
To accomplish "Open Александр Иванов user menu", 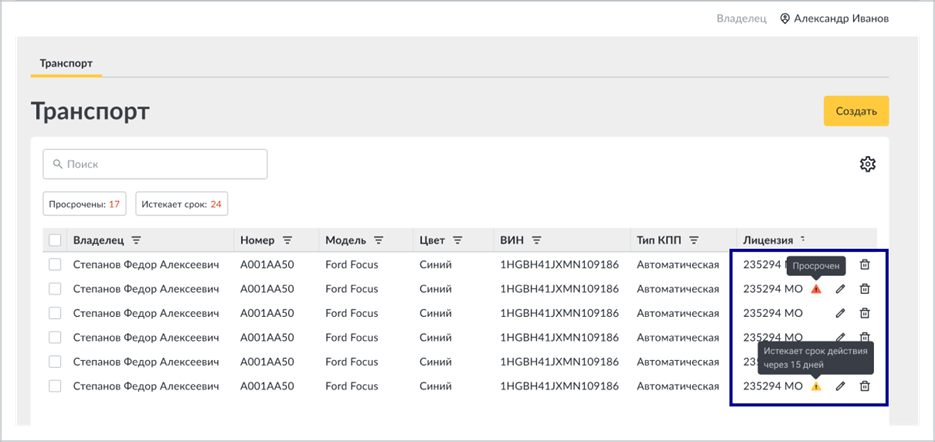I will point(834,18).
